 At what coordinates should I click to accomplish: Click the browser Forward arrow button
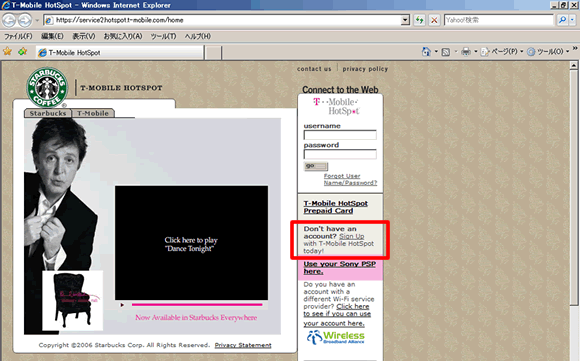coord(25,20)
